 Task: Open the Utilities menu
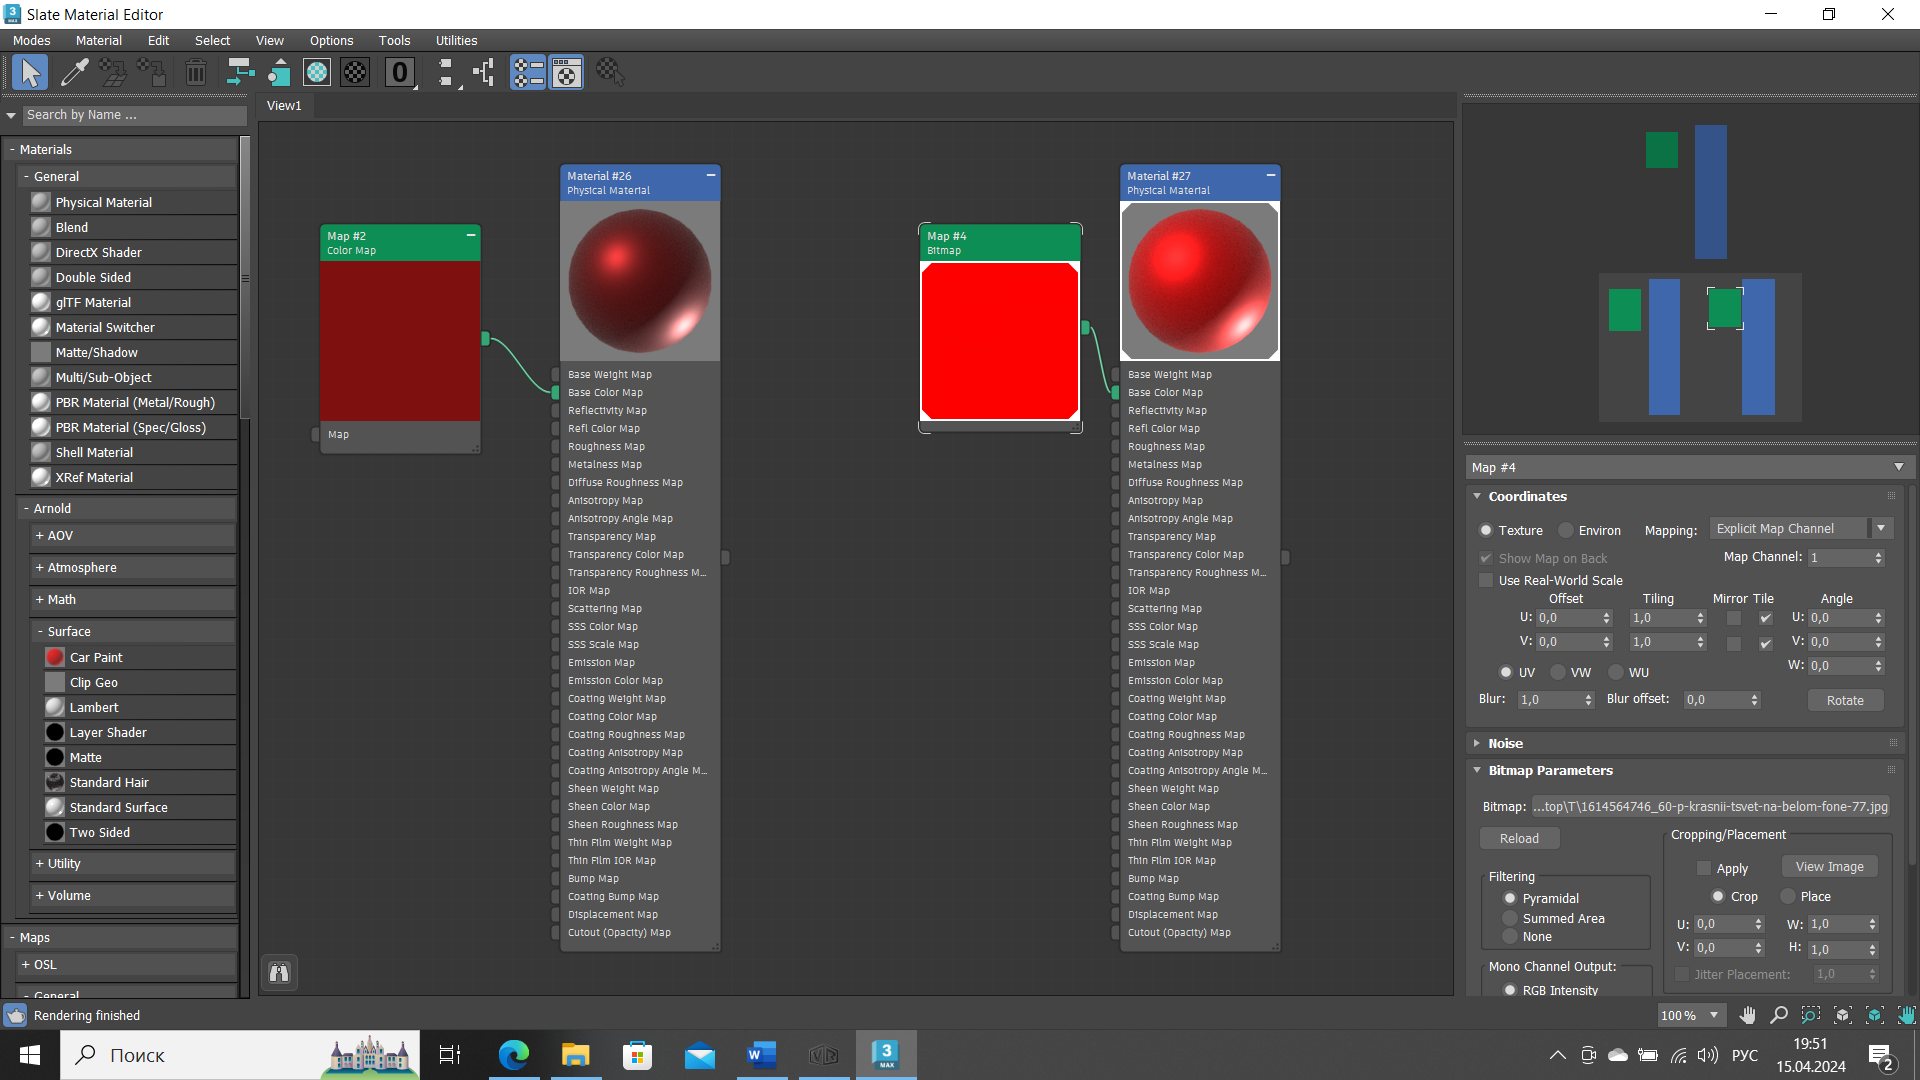(x=456, y=40)
